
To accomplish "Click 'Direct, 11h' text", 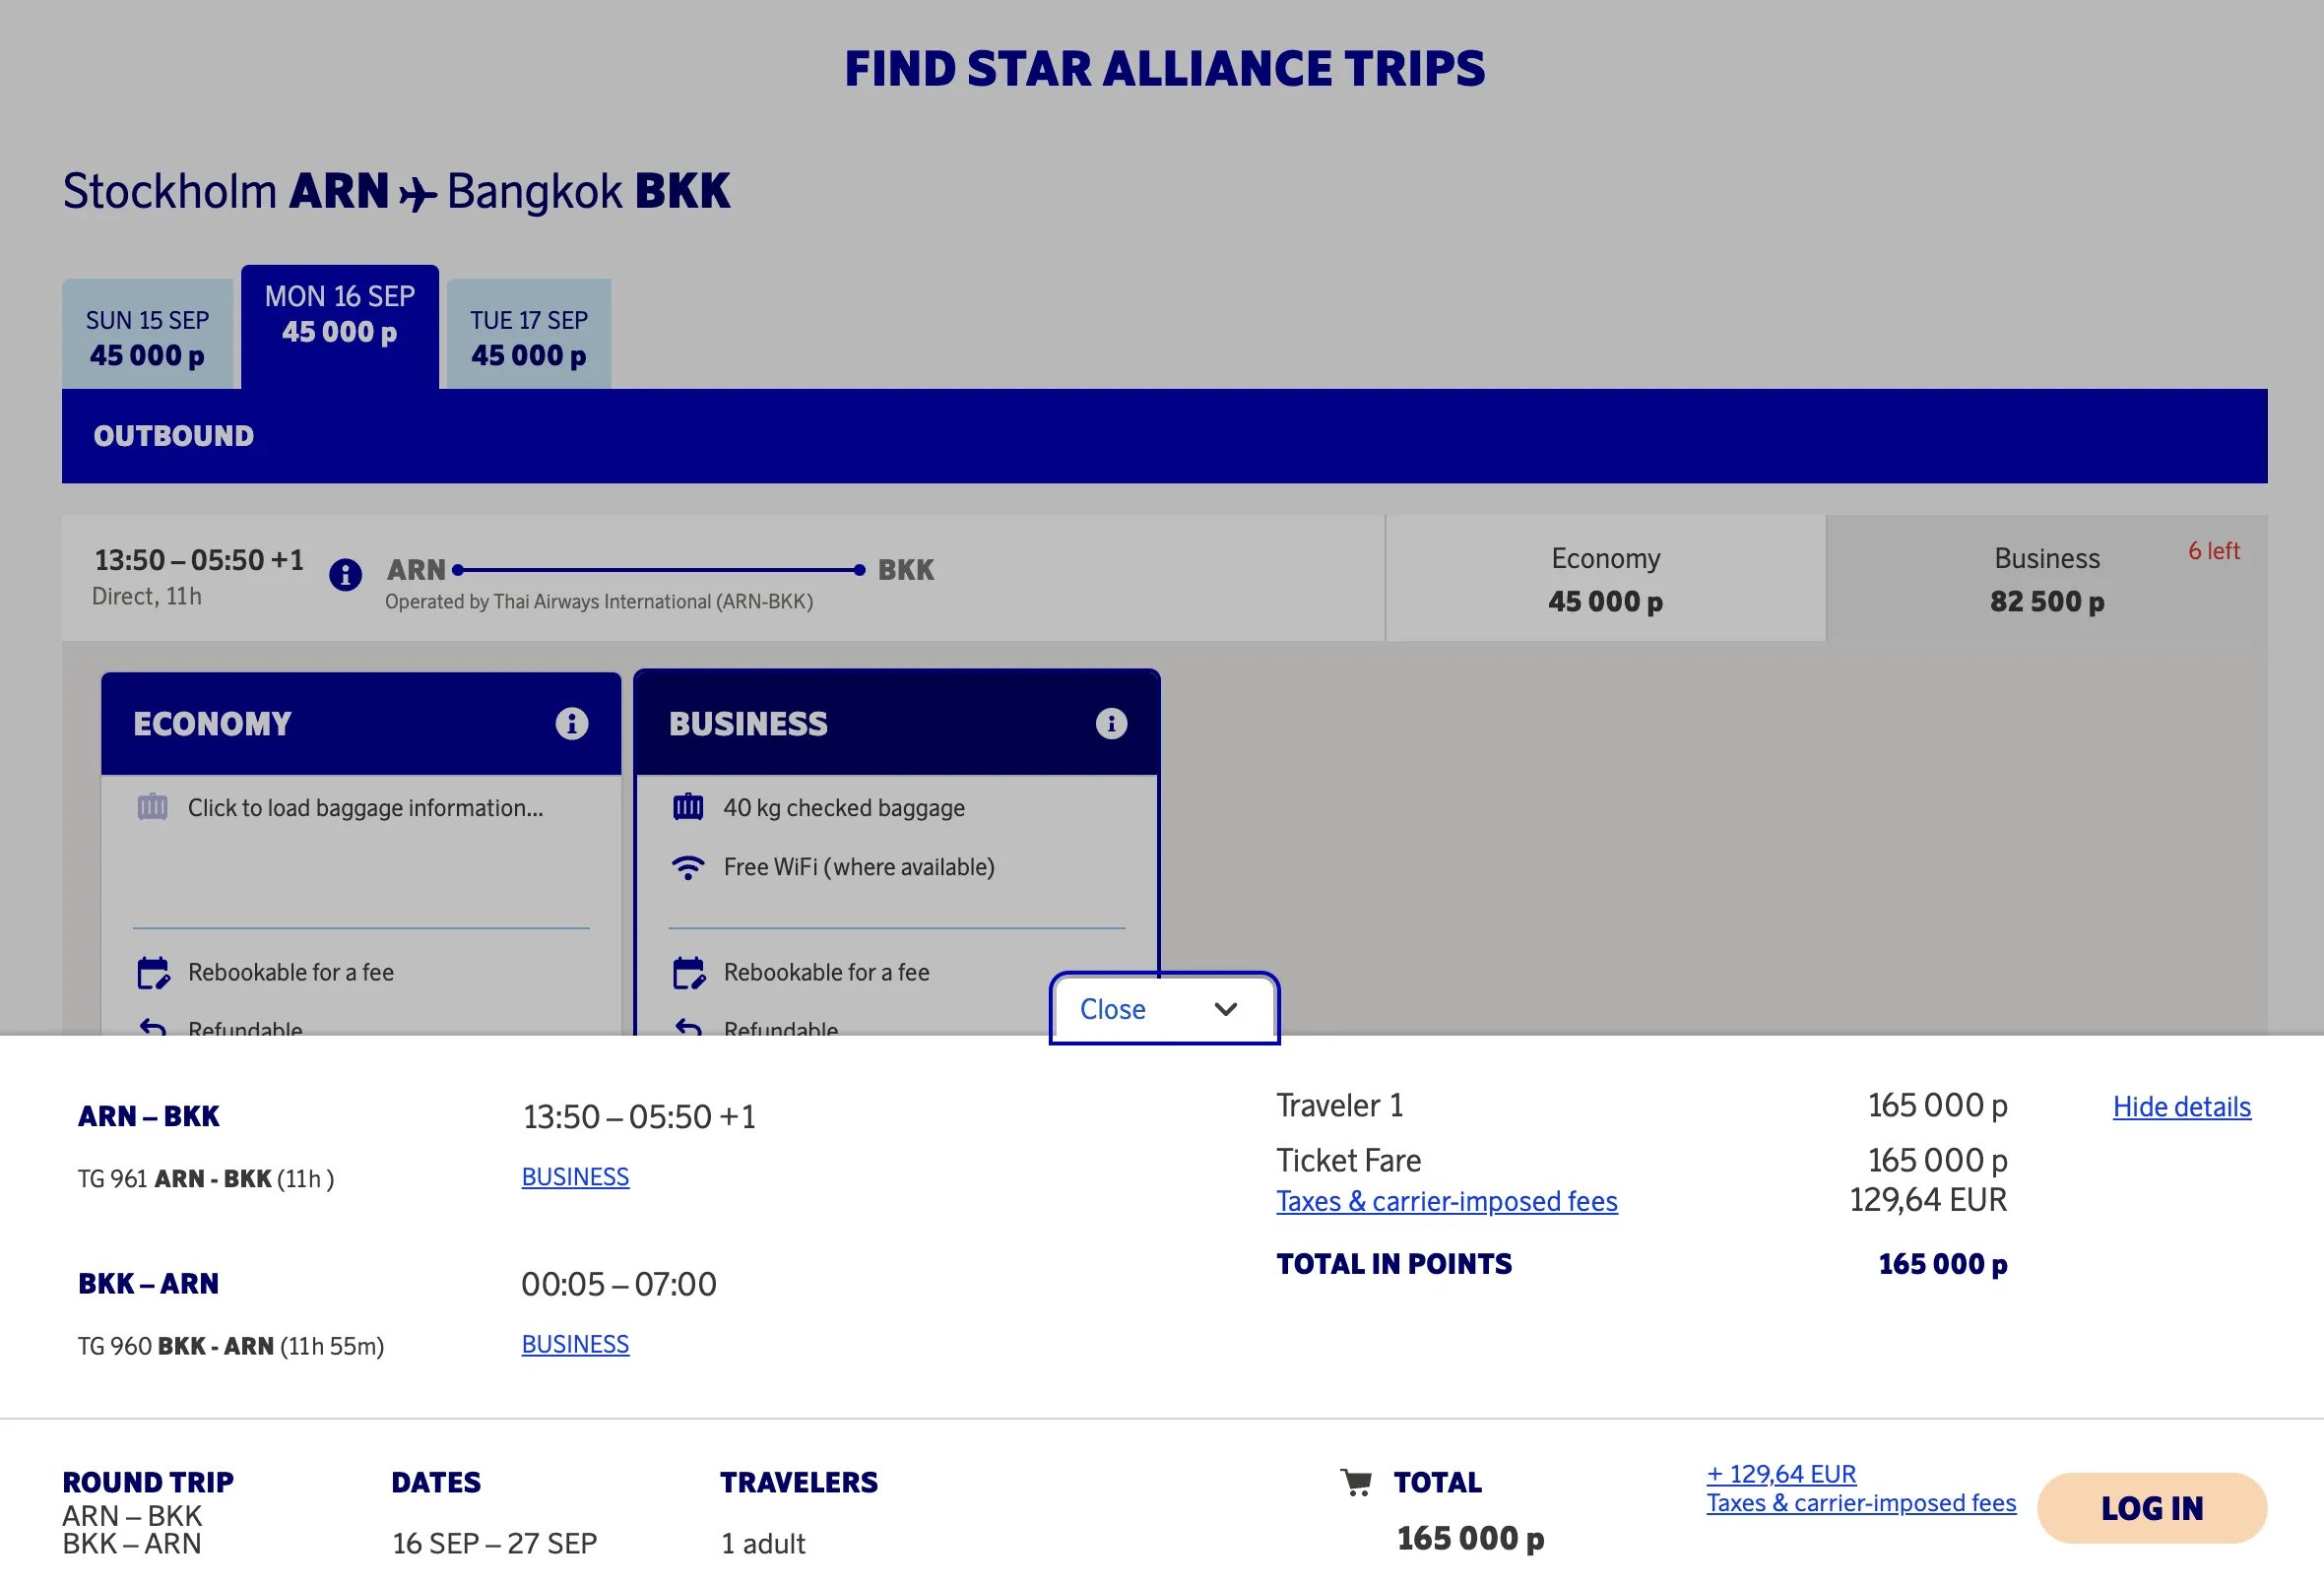I will [147, 596].
